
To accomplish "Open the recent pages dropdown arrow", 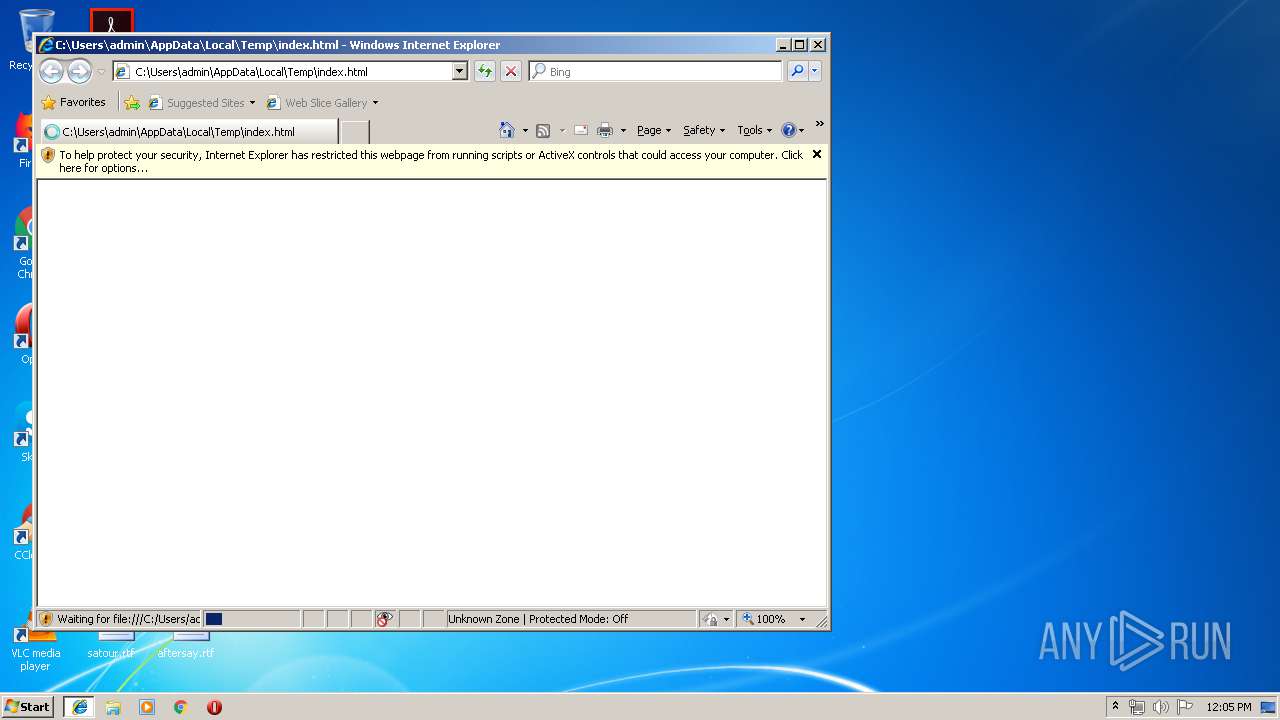I will click(x=101, y=72).
